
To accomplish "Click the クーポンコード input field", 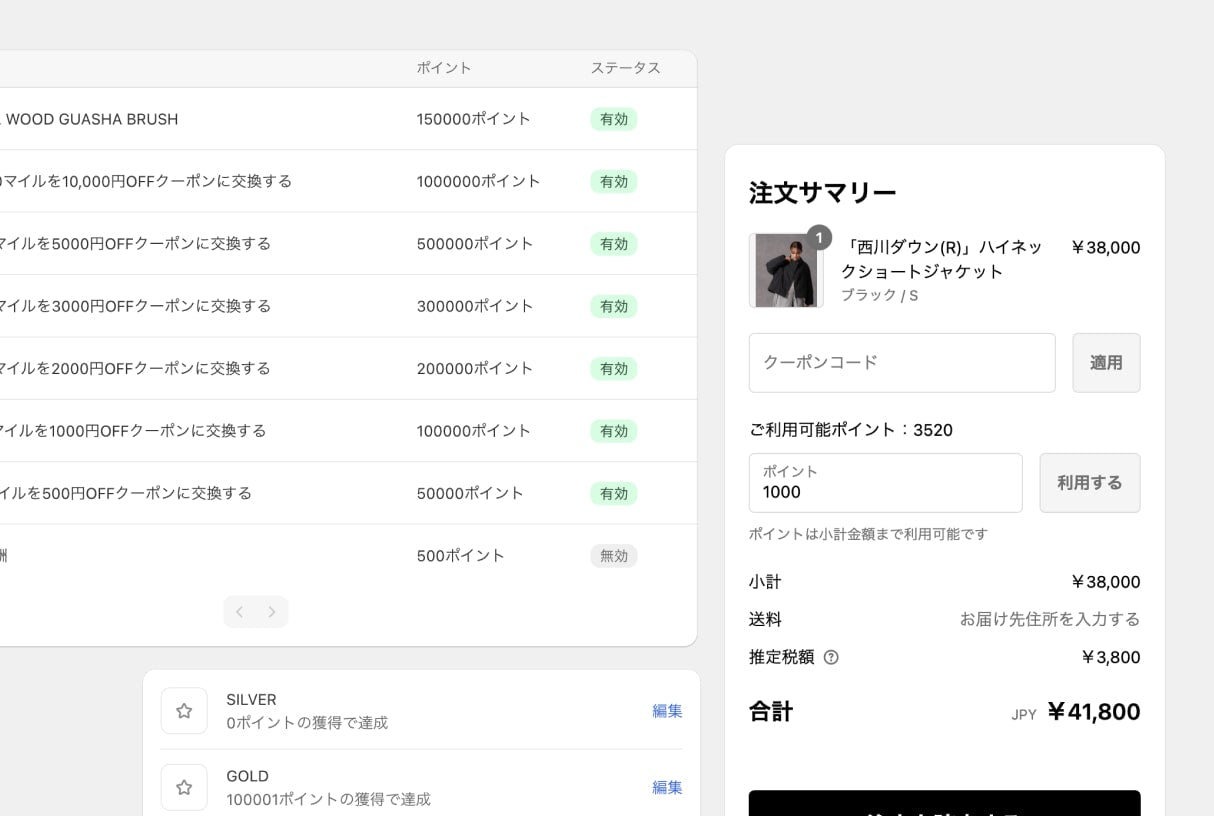I will [901, 363].
